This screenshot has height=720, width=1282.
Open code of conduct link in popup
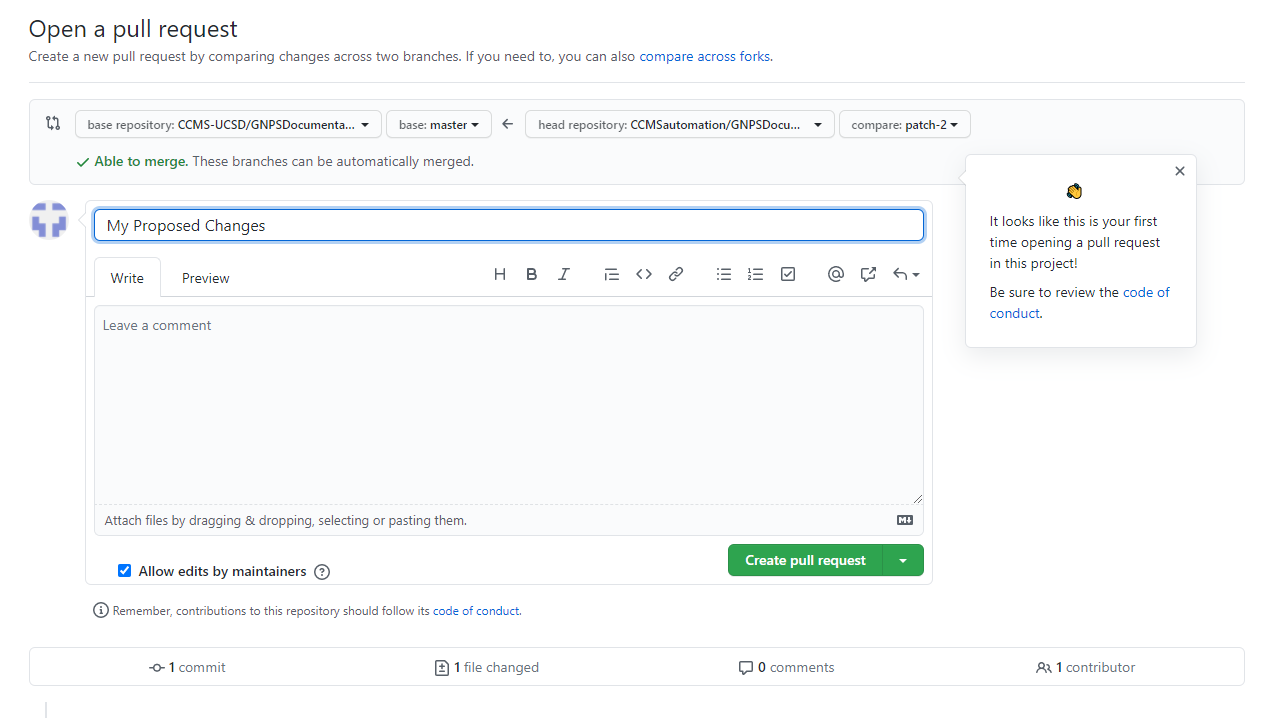1080,303
